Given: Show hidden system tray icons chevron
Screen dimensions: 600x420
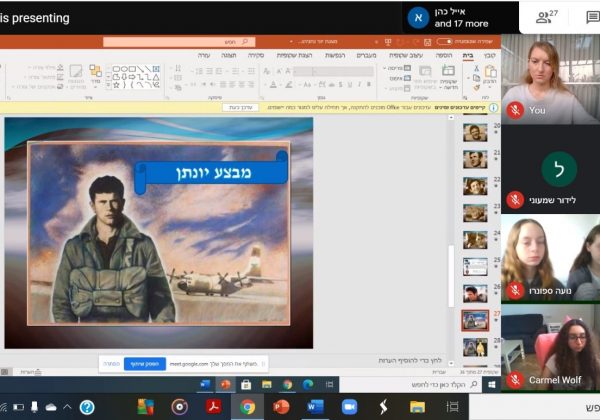Looking at the screenshot, I should click(x=67, y=407).
